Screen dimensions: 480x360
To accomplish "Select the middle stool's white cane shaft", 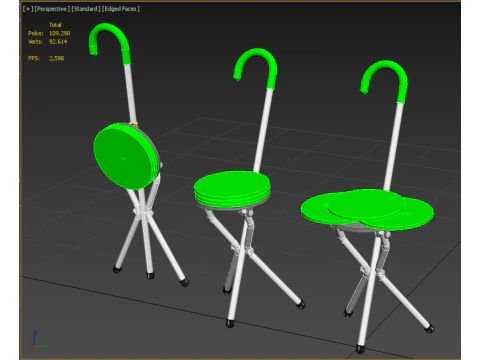I will tap(264, 130).
